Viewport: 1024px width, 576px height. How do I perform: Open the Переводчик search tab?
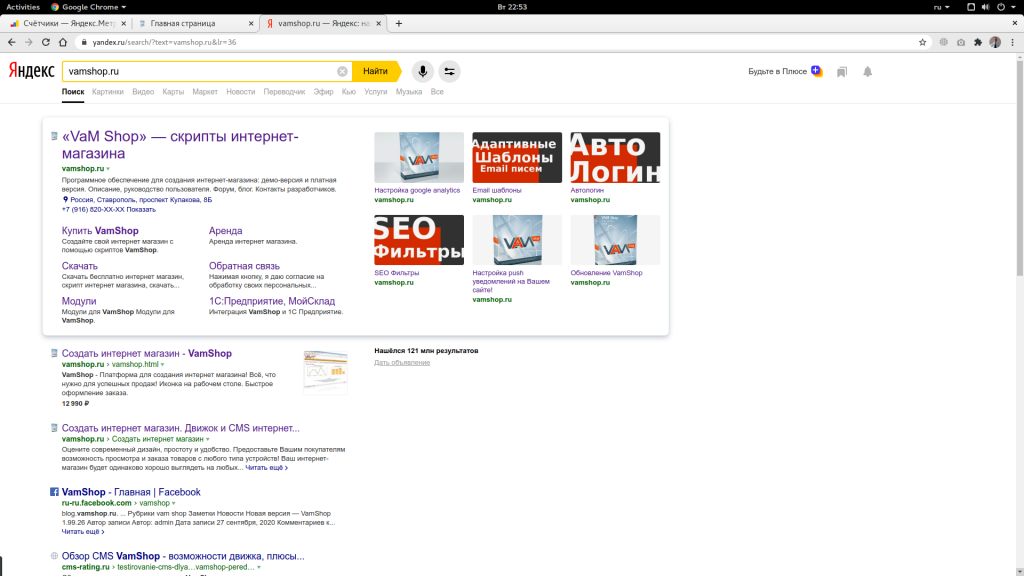284,92
